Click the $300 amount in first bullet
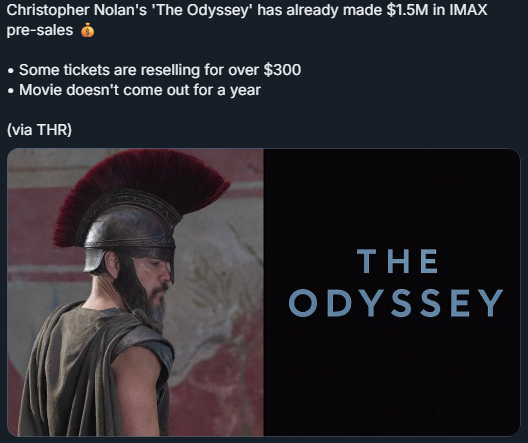The height and width of the screenshot is (443, 528). tap(282, 70)
